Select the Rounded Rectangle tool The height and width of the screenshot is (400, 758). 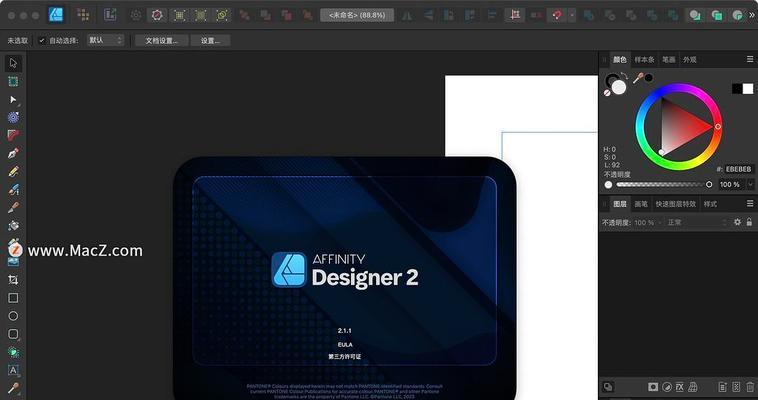click(13, 334)
